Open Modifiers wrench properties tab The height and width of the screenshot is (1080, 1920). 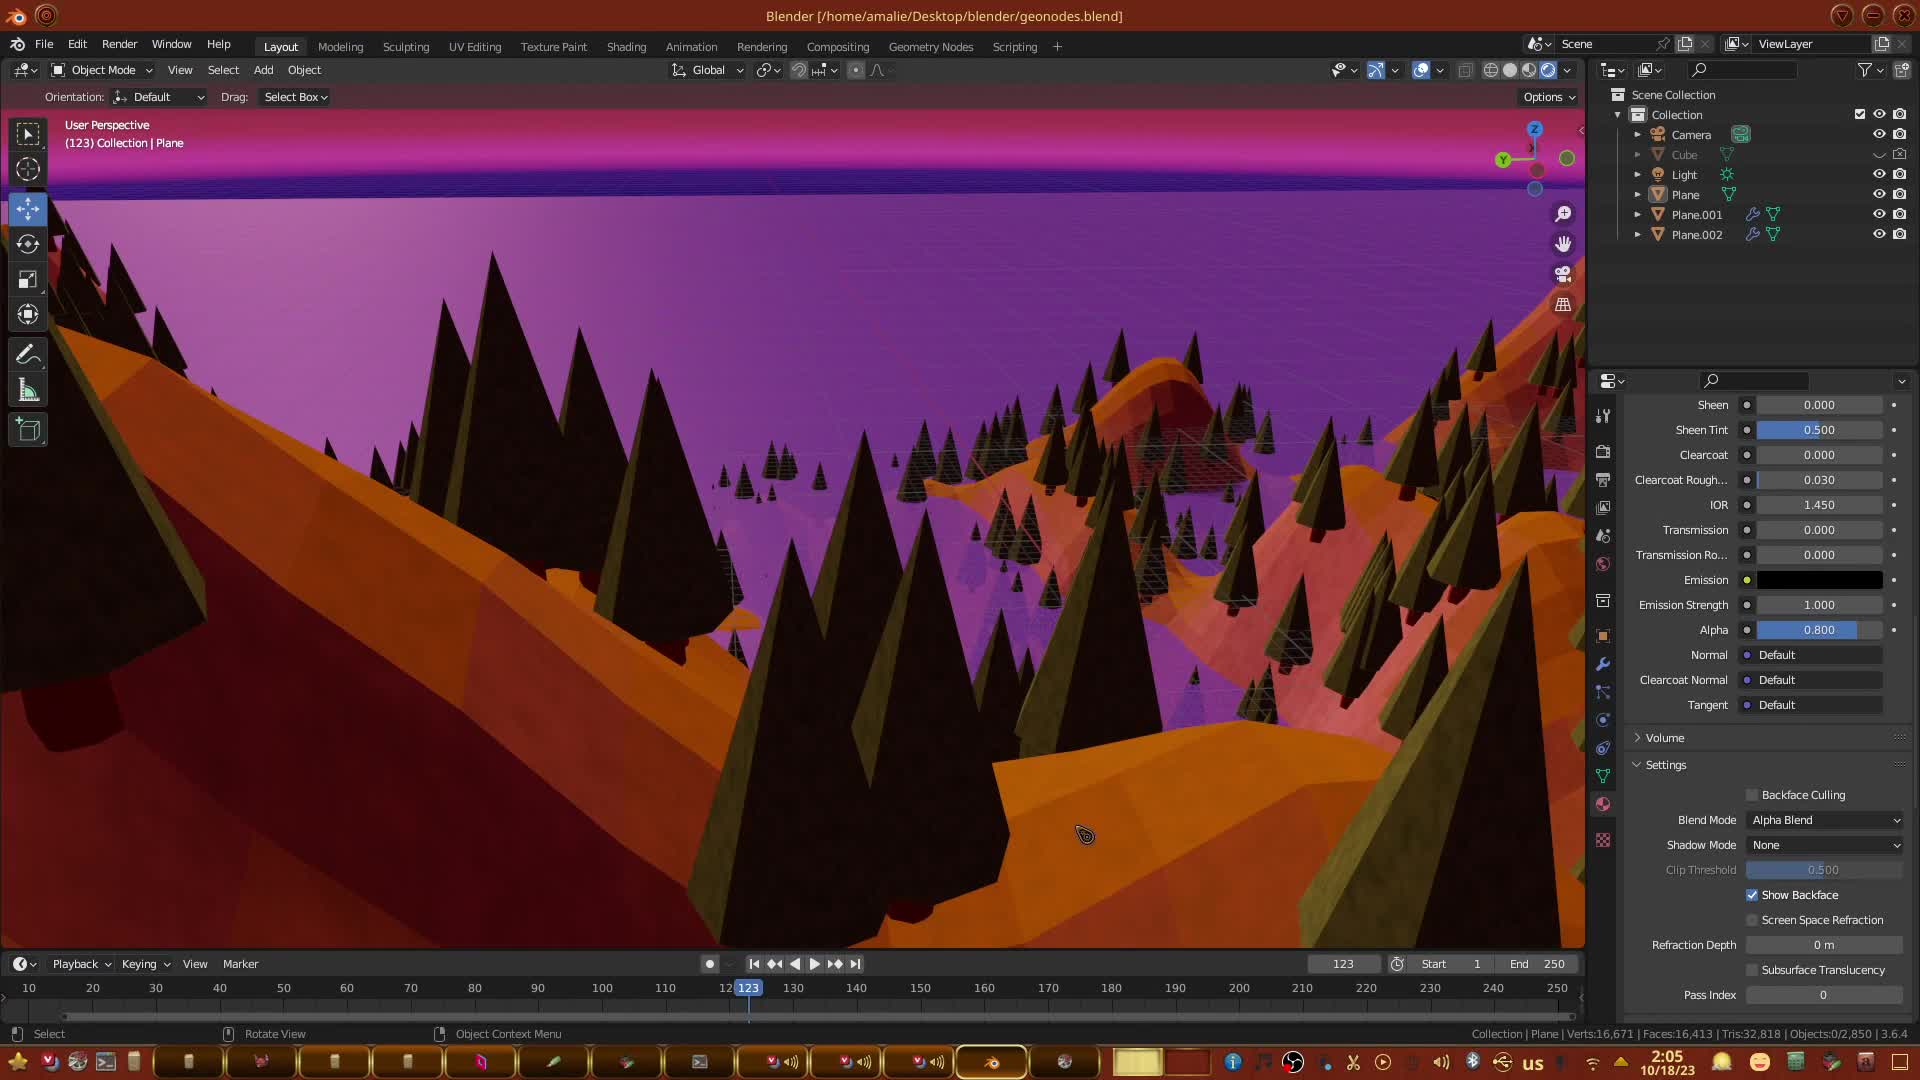point(1603,664)
